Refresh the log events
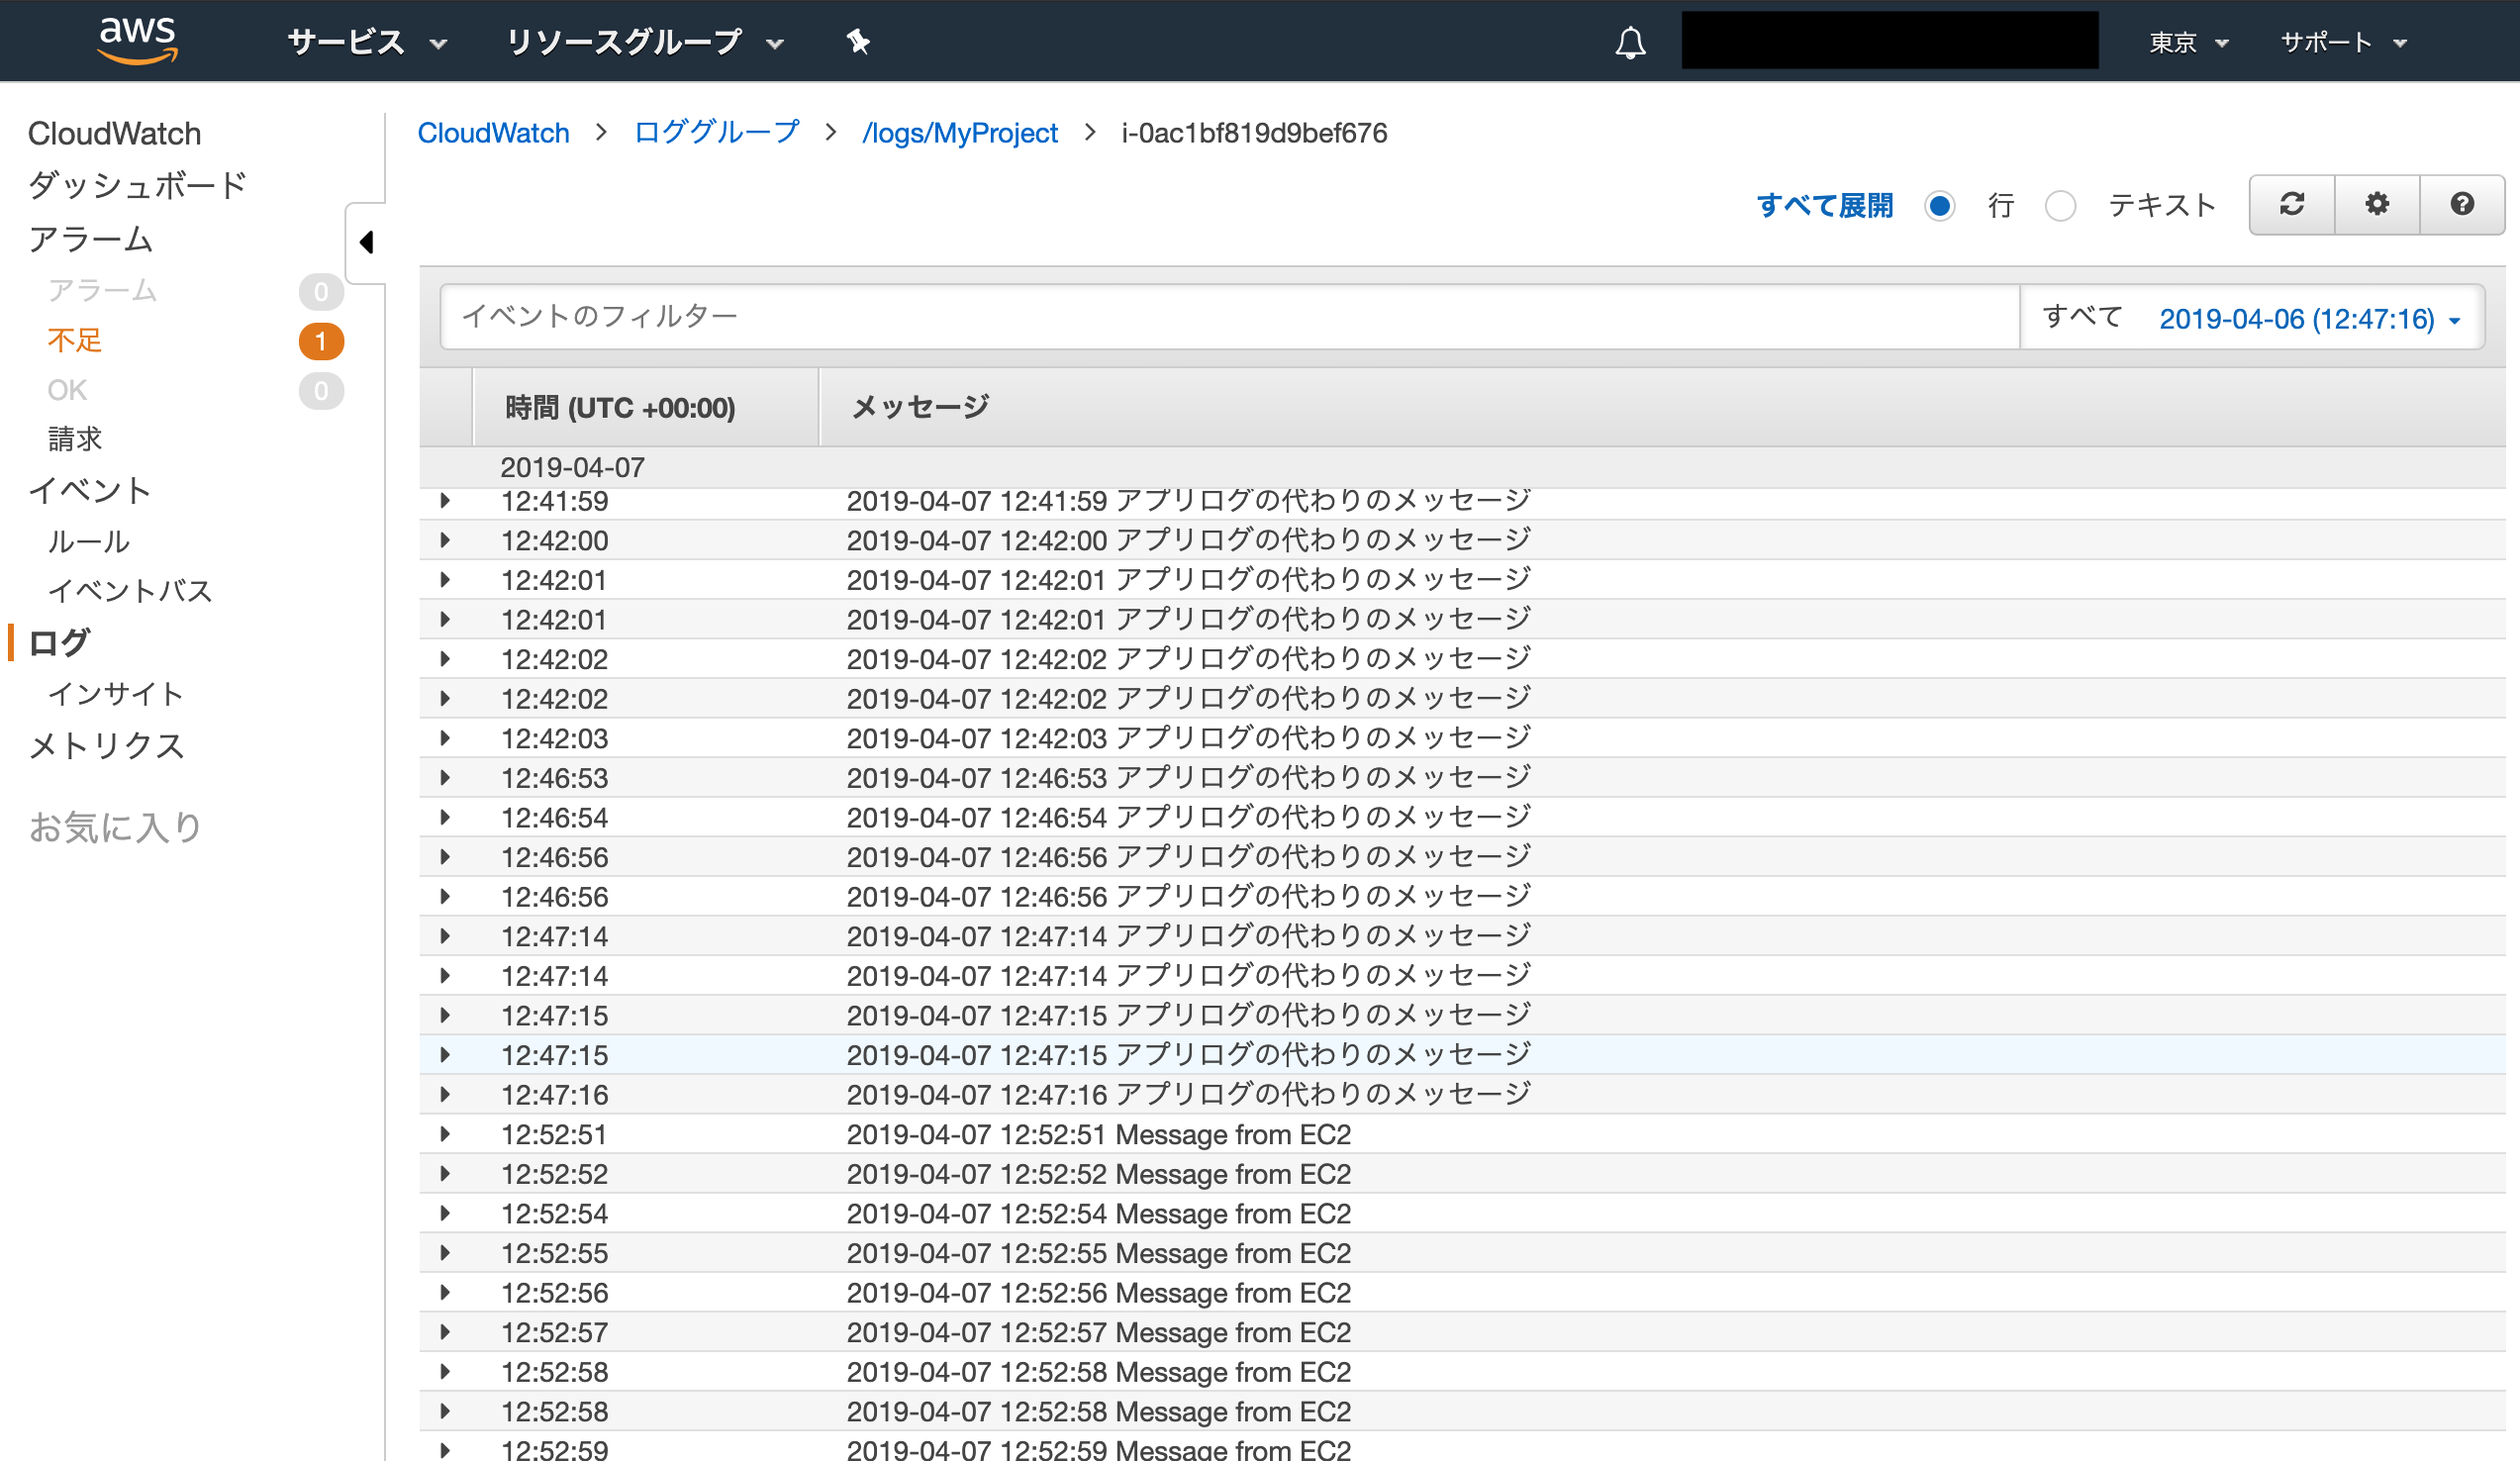Viewport: 2520px width, 1461px height. (x=2291, y=205)
